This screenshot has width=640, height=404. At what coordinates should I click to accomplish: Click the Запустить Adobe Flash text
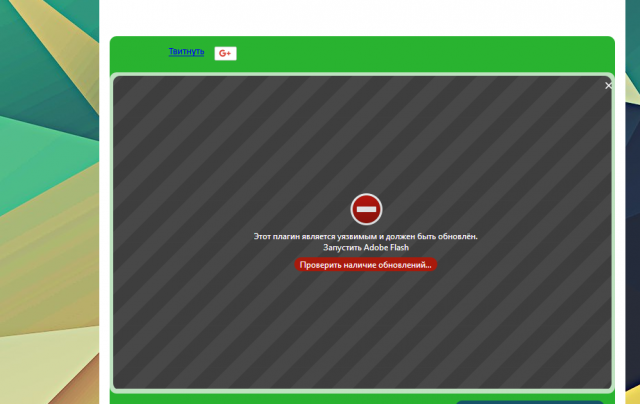pyautogui.click(x=365, y=247)
